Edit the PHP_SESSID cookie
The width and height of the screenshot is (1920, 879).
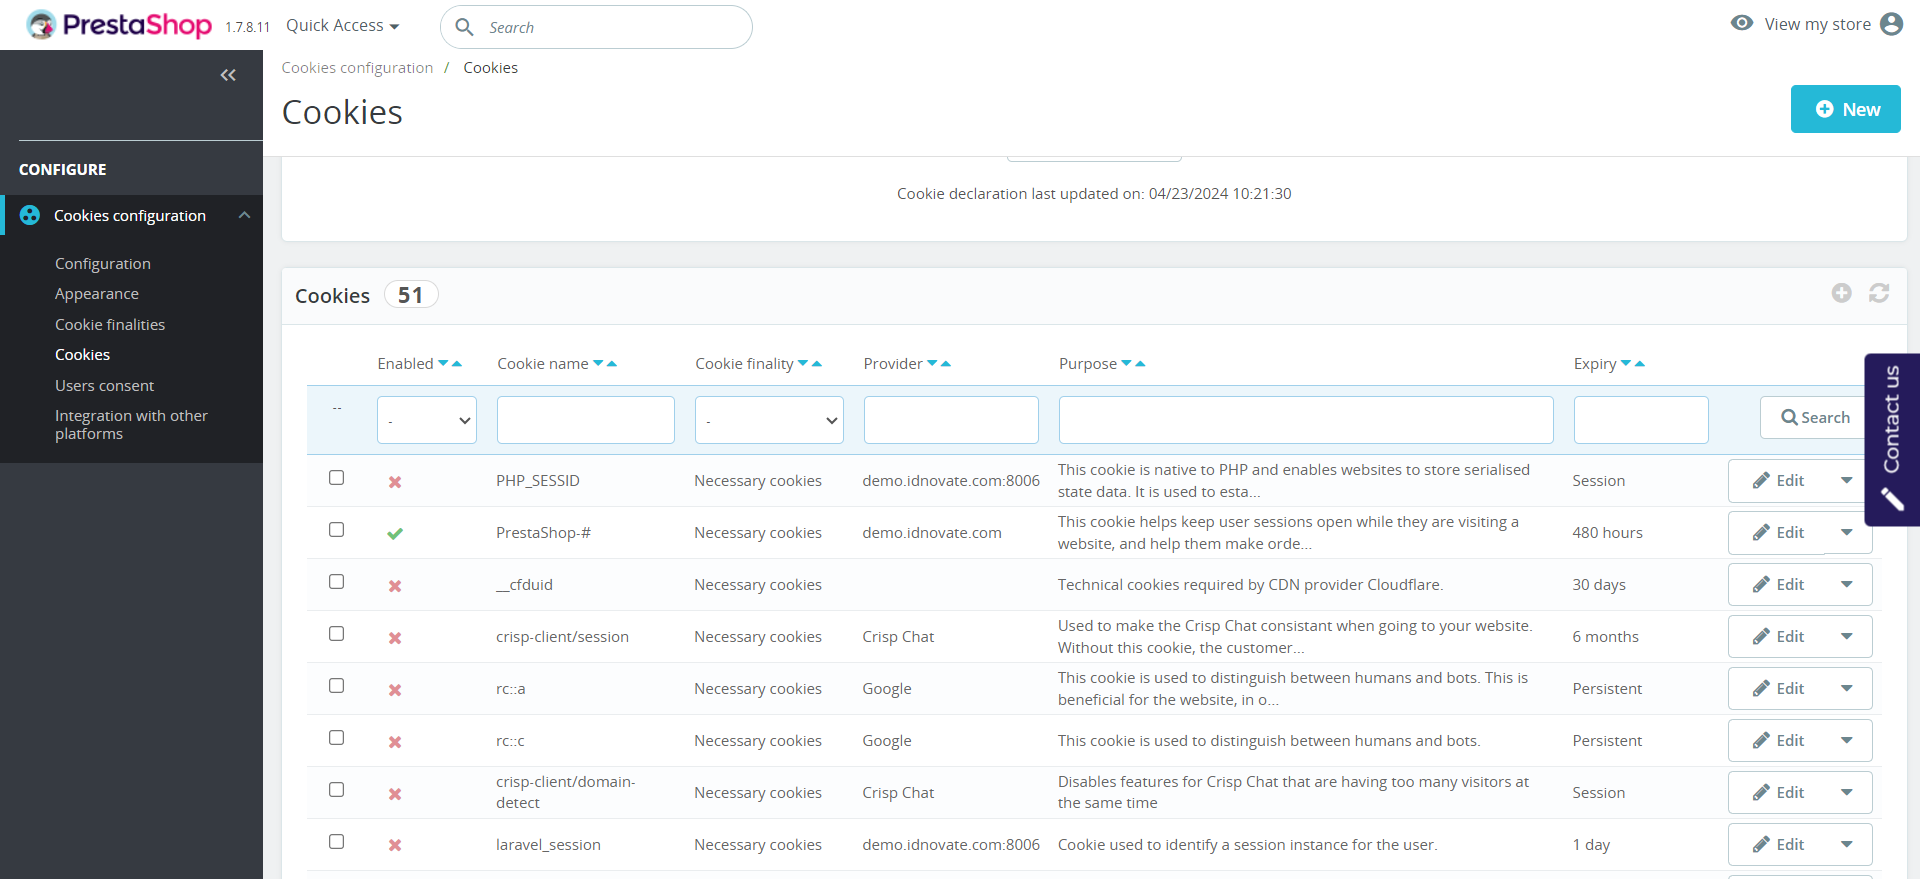[x=1777, y=481]
